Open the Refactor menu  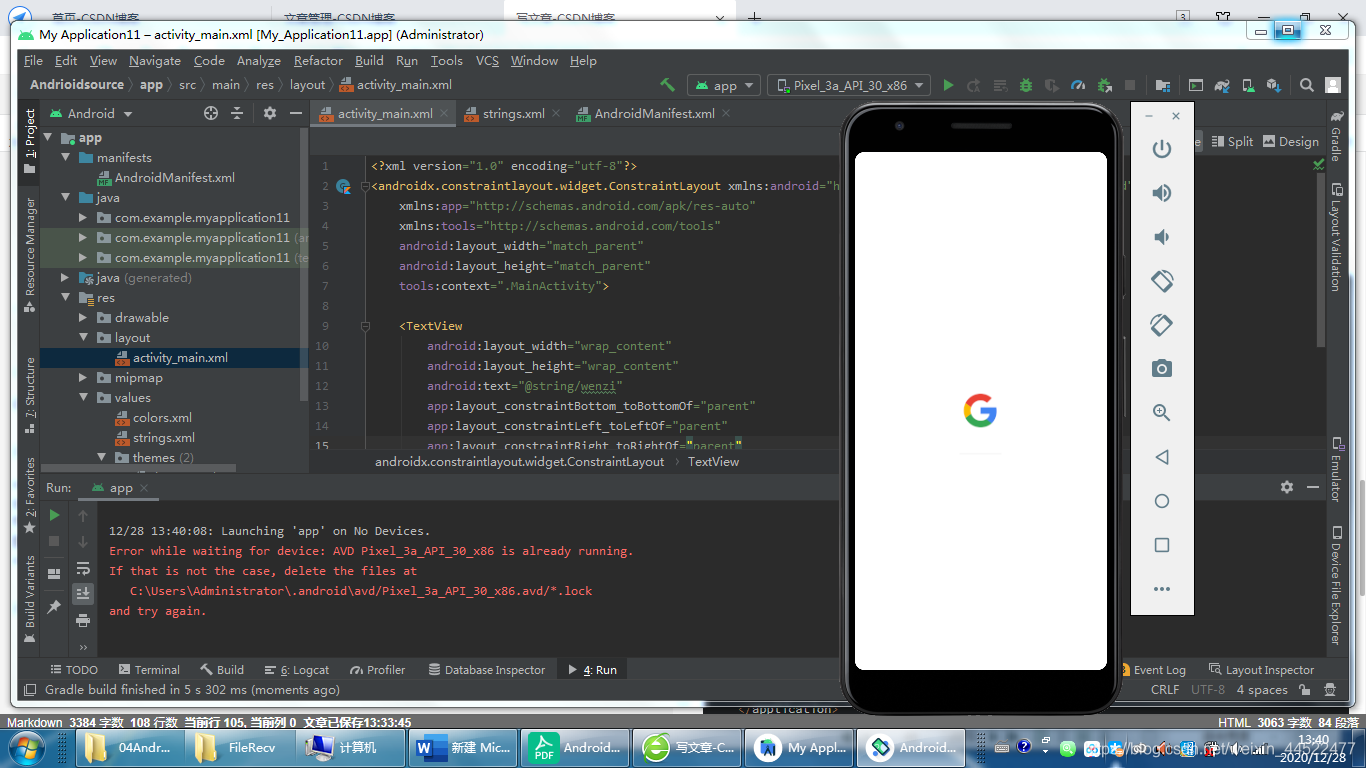tap(318, 61)
